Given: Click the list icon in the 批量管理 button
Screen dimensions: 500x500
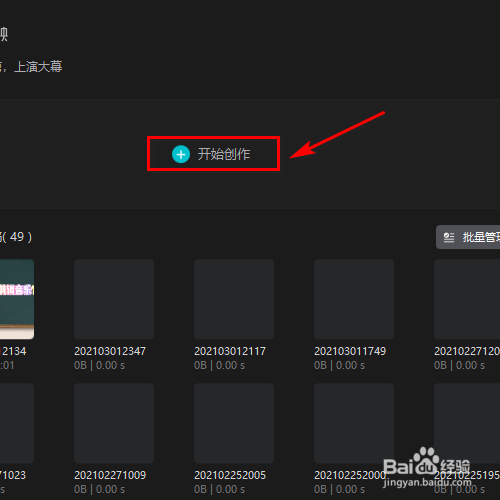Looking at the screenshot, I should point(449,238).
